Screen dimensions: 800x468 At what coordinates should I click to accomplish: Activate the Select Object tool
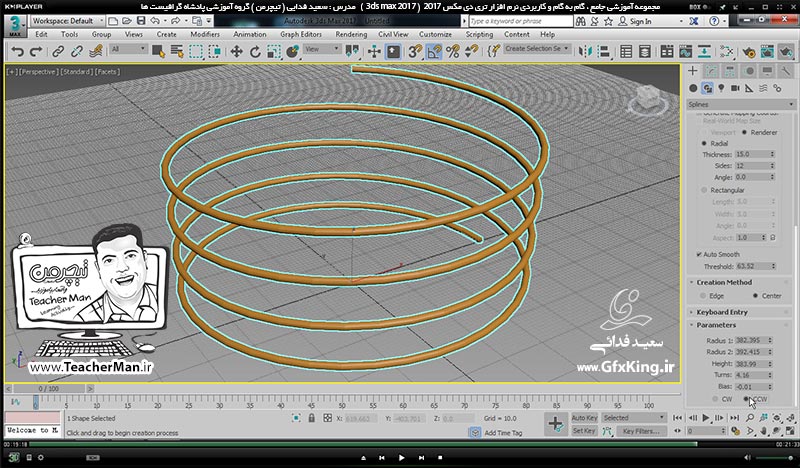158,52
